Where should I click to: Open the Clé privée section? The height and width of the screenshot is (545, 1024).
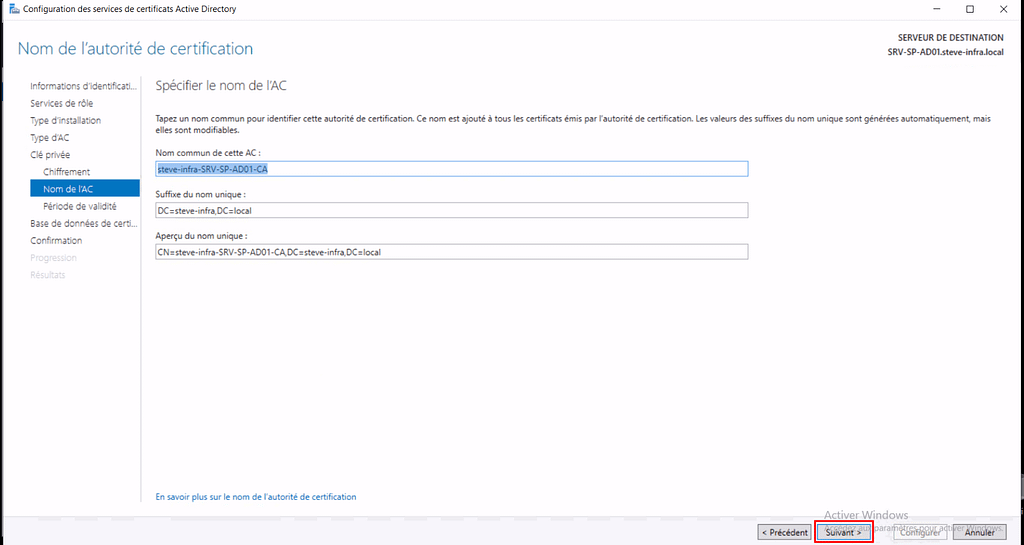coord(50,155)
